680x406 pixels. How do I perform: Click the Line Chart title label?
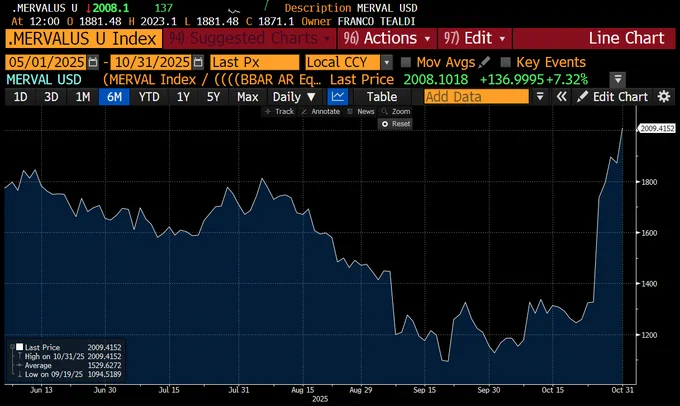(626, 38)
